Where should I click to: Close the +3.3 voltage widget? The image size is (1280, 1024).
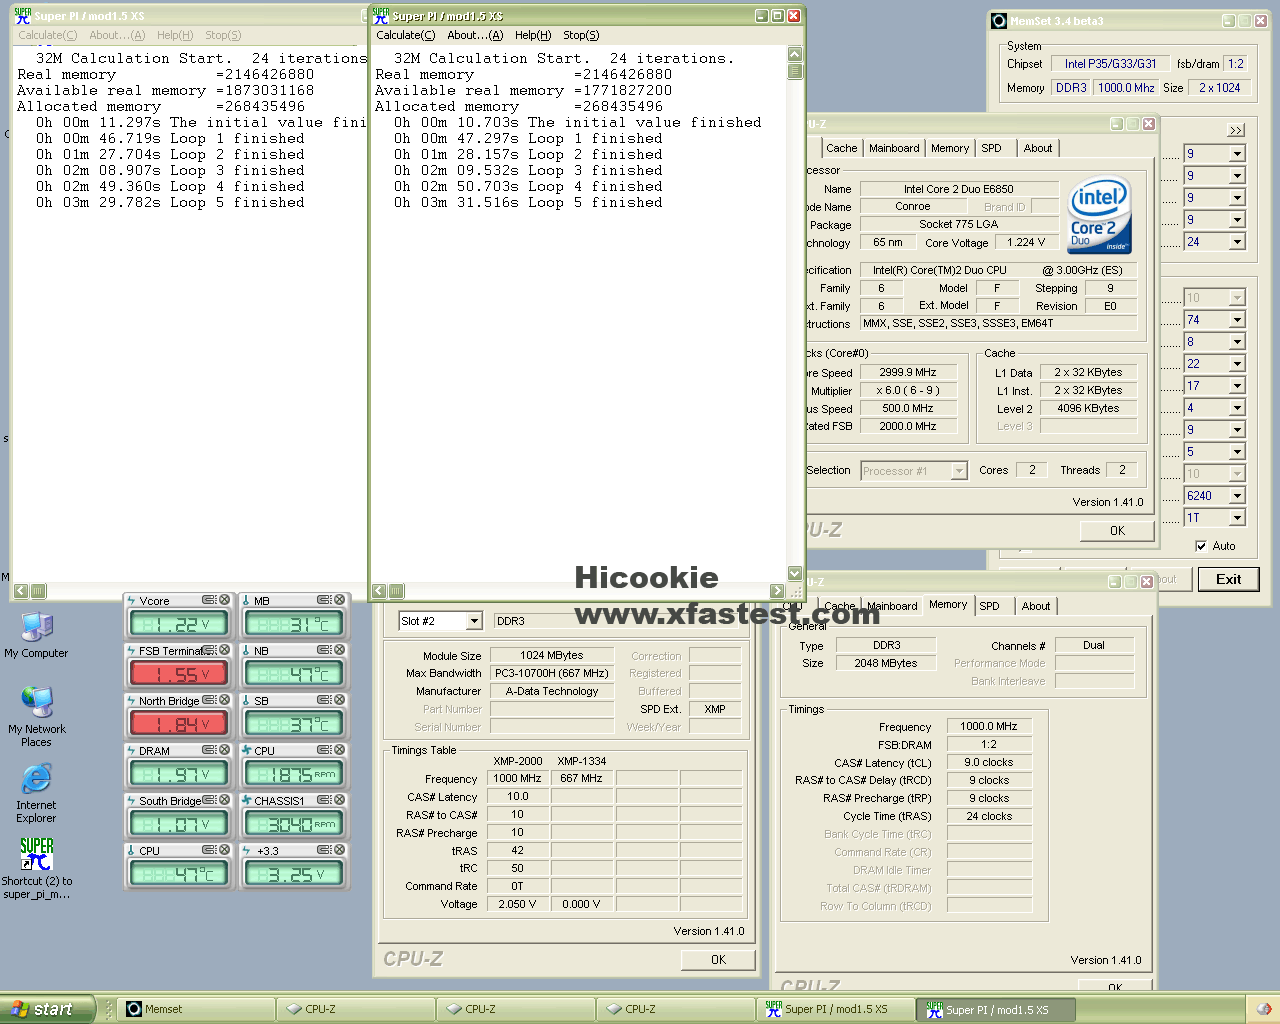339,850
